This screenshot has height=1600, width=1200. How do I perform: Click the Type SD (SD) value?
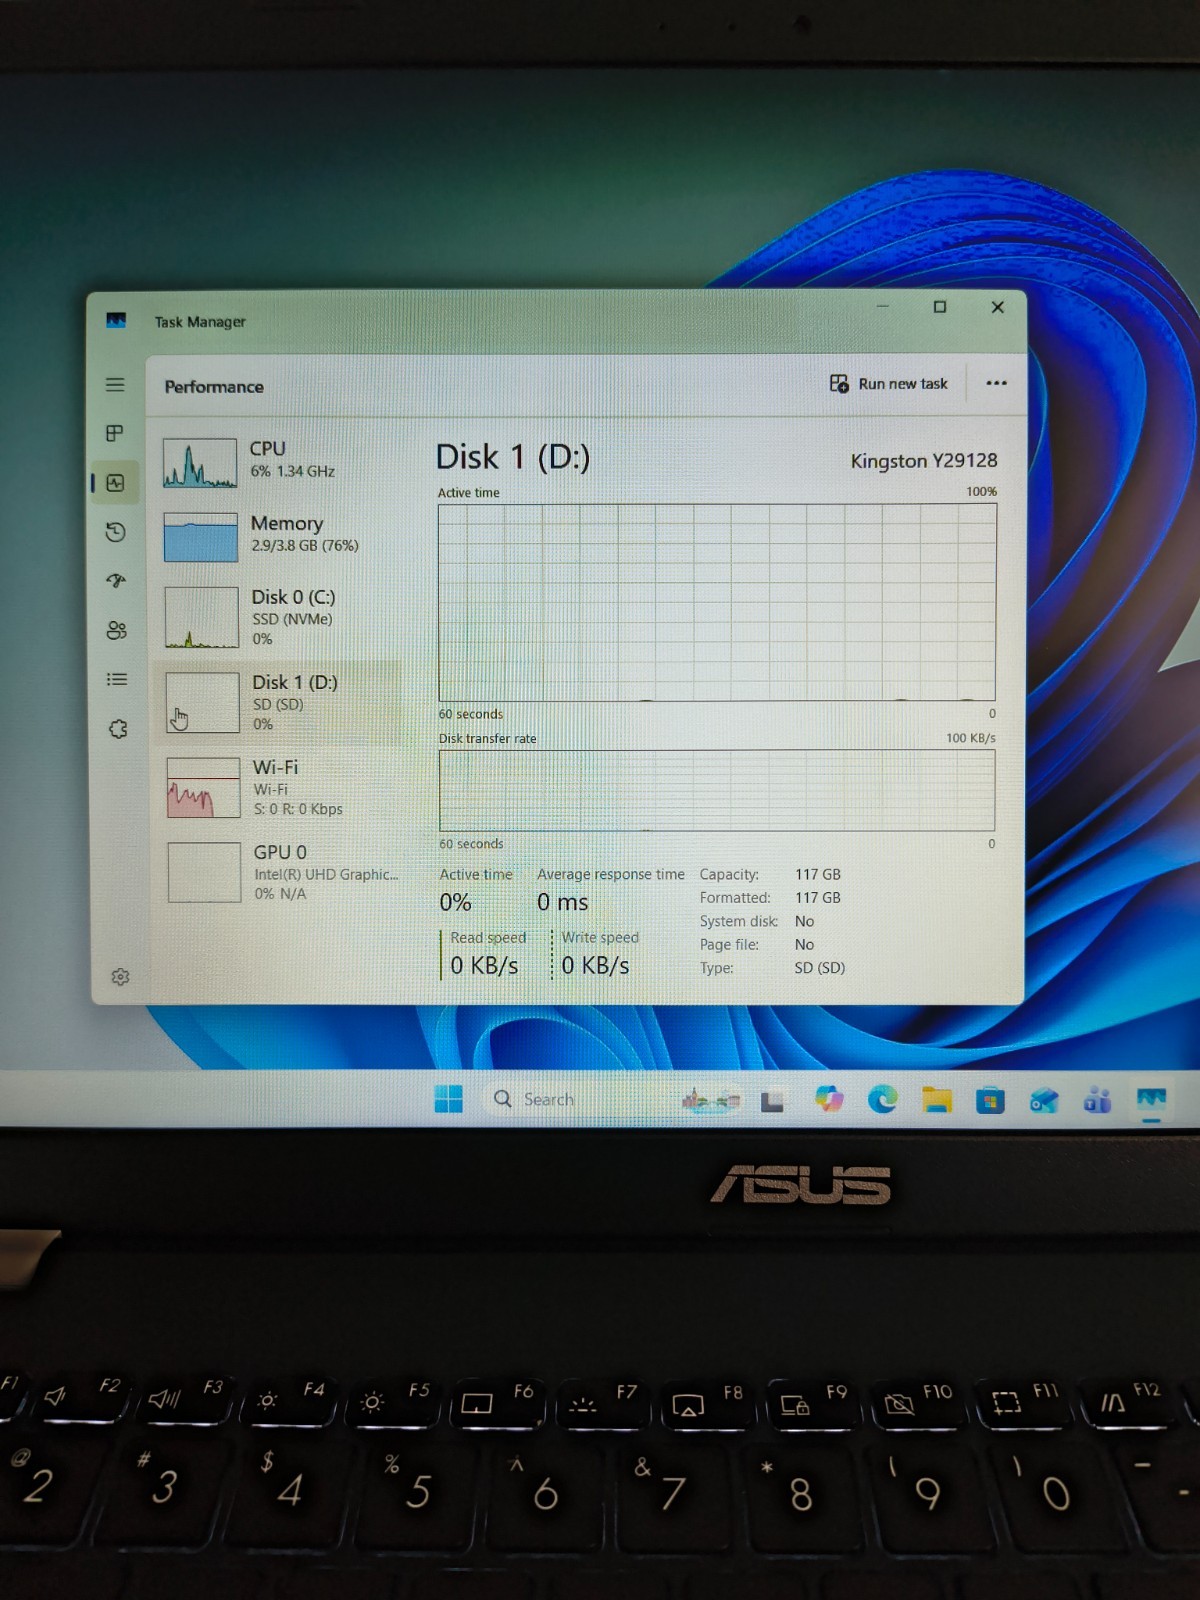(820, 968)
